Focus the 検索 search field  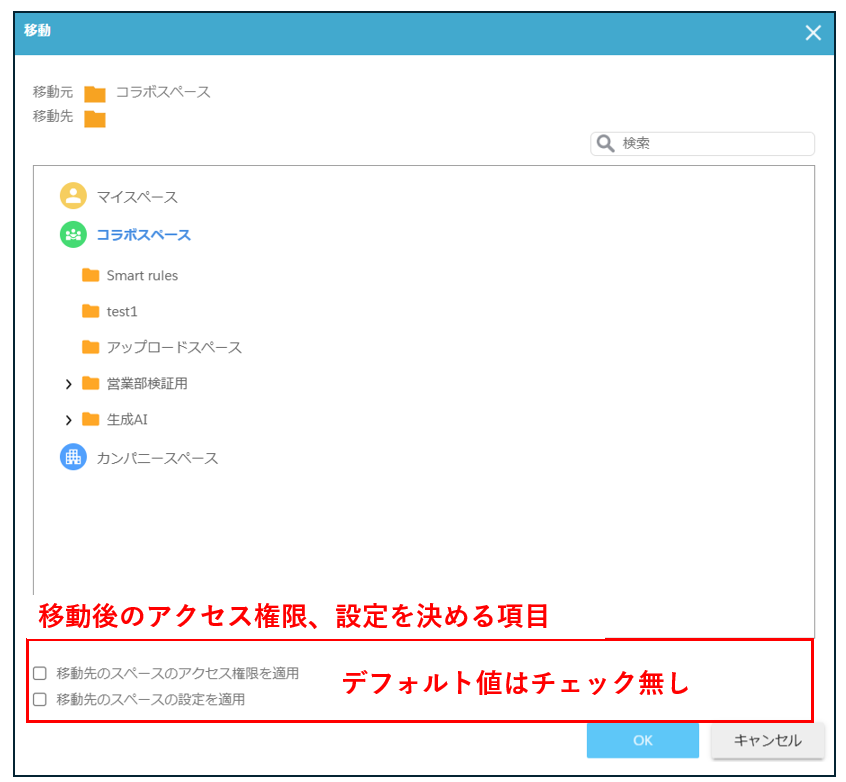pos(702,144)
